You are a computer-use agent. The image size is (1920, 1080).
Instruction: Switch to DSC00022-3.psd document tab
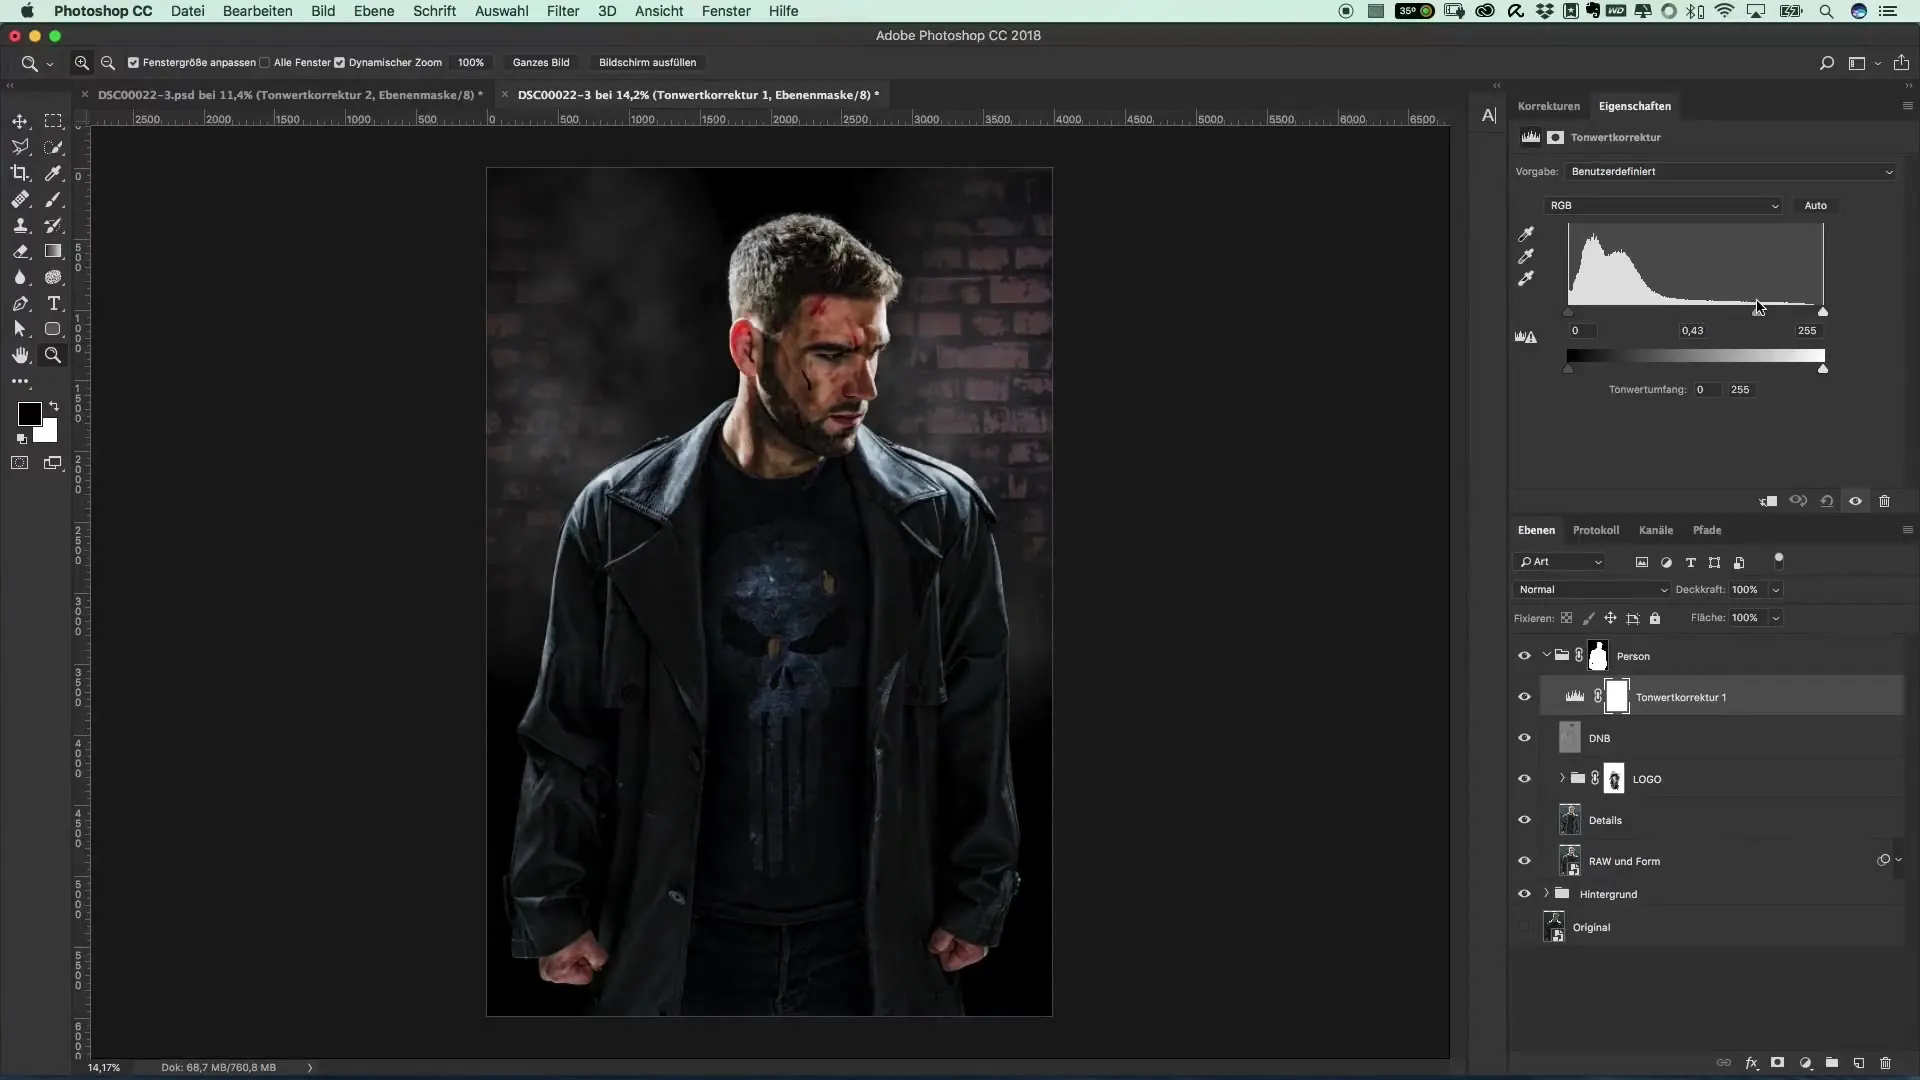pyautogui.click(x=290, y=95)
